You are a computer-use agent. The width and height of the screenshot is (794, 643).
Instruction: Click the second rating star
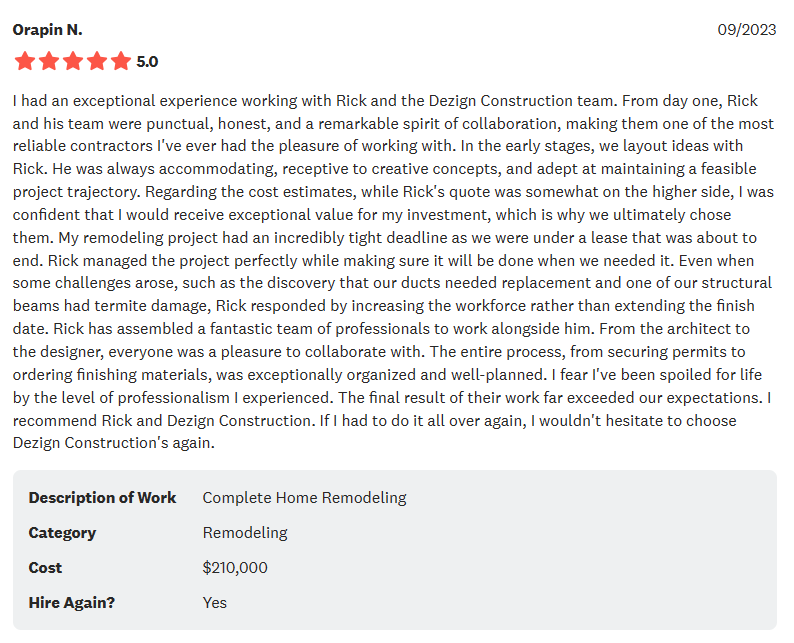[x=48, y=61]
